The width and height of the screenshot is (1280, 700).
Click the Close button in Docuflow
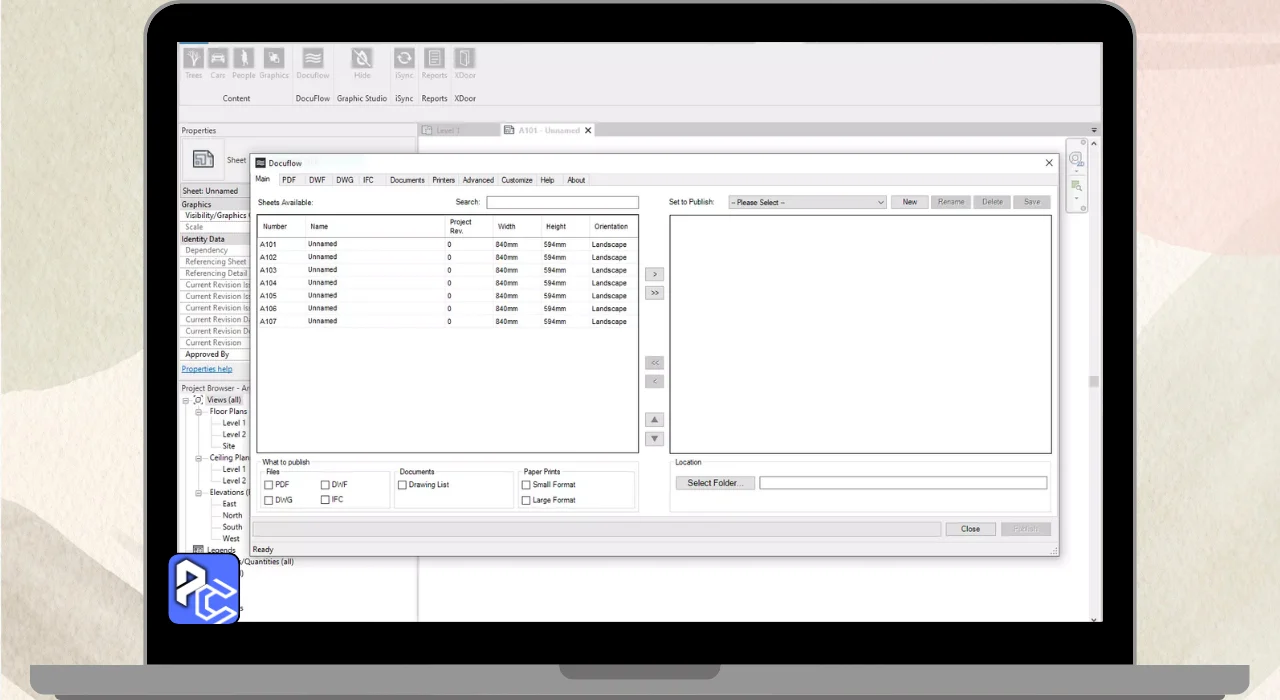[970, 529]
